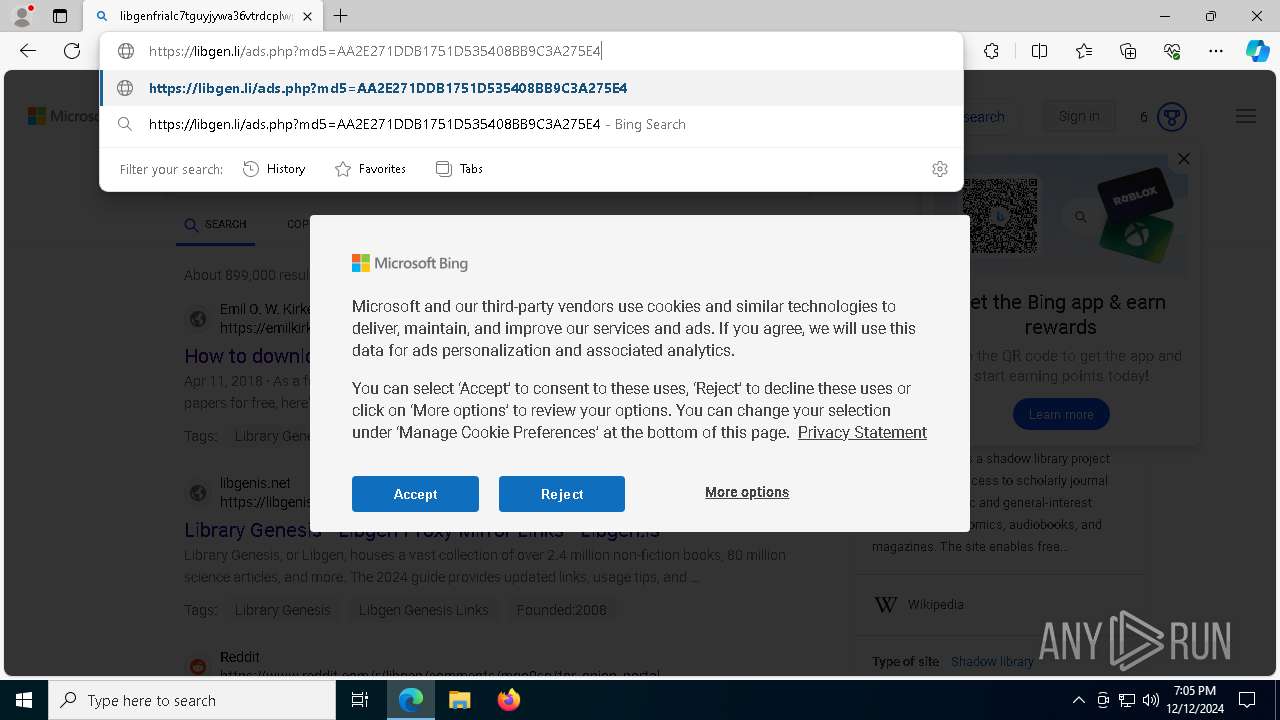
Task: Open More options for cookies
Action: point(747,492)
